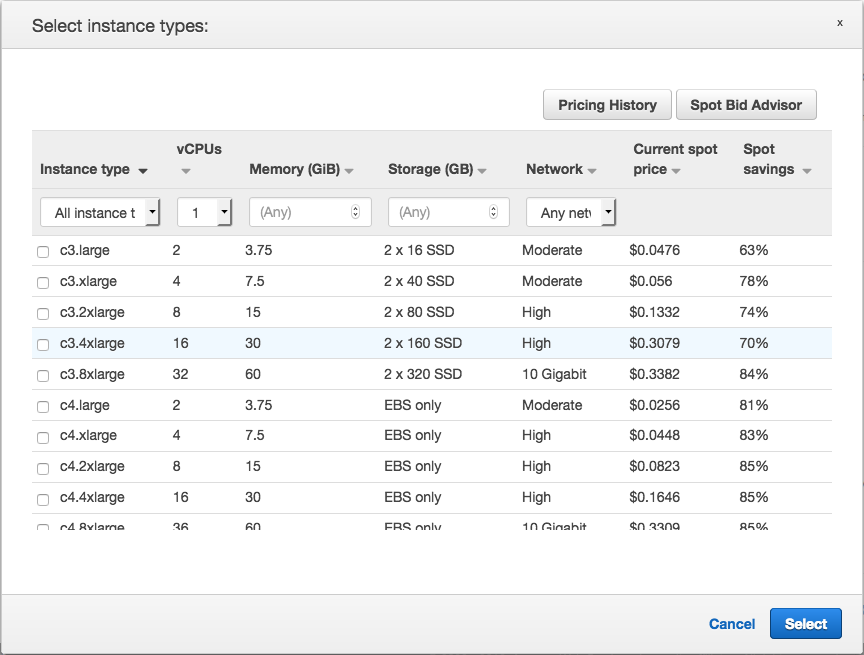Sort by Network column arrow
This screenshot has height=655, width=864.
[592, 171]
